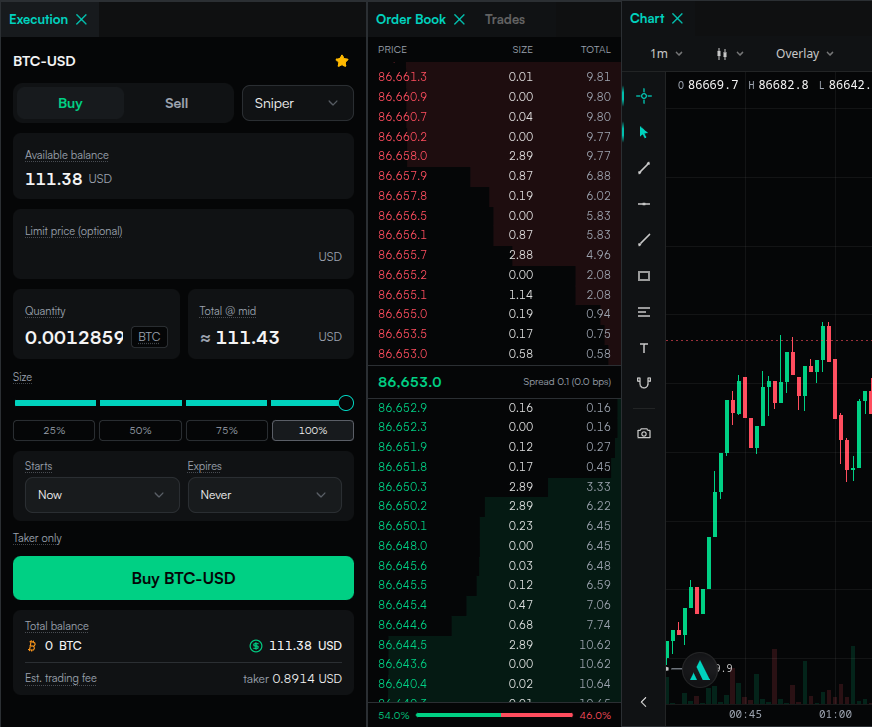
Task: Collapse the chart toolbar with left chevron
Action: tap(643, 702)
